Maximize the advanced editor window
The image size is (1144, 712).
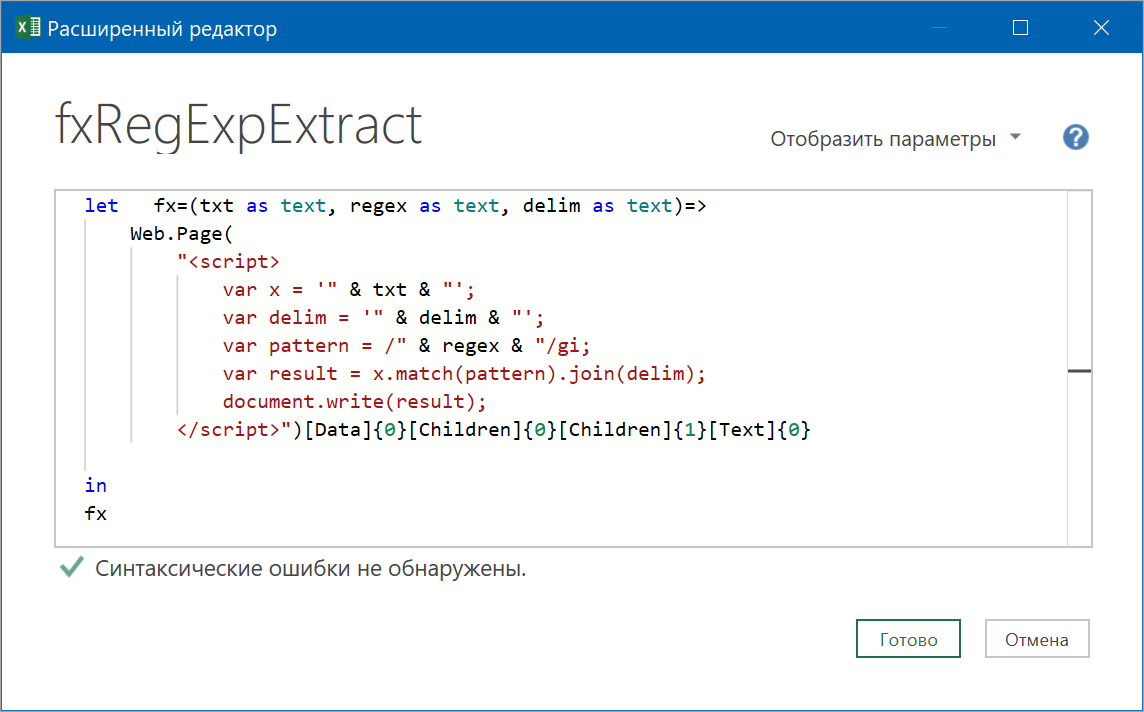tap(1021, 28)
